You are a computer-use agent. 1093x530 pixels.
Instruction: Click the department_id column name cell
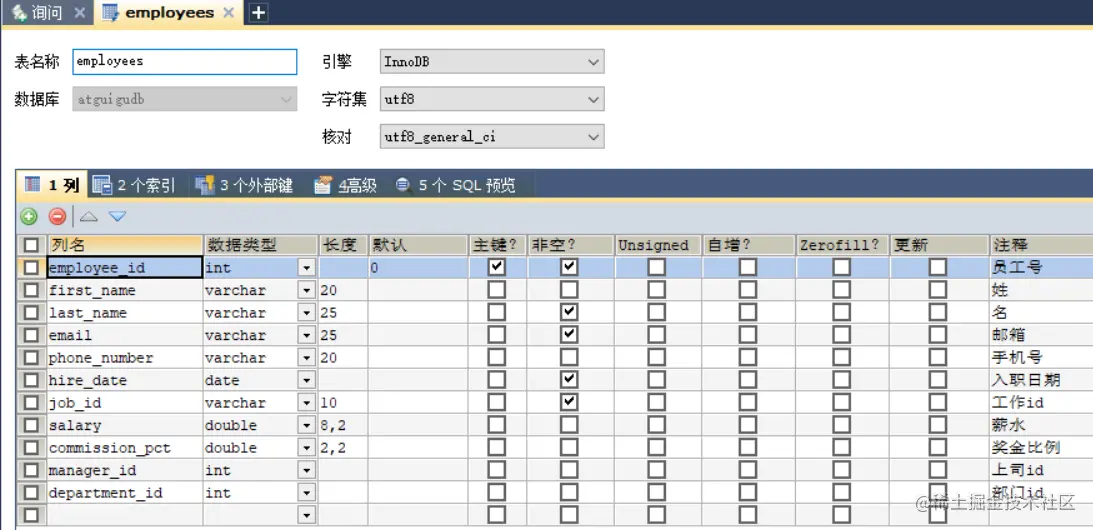coord(125,492)
